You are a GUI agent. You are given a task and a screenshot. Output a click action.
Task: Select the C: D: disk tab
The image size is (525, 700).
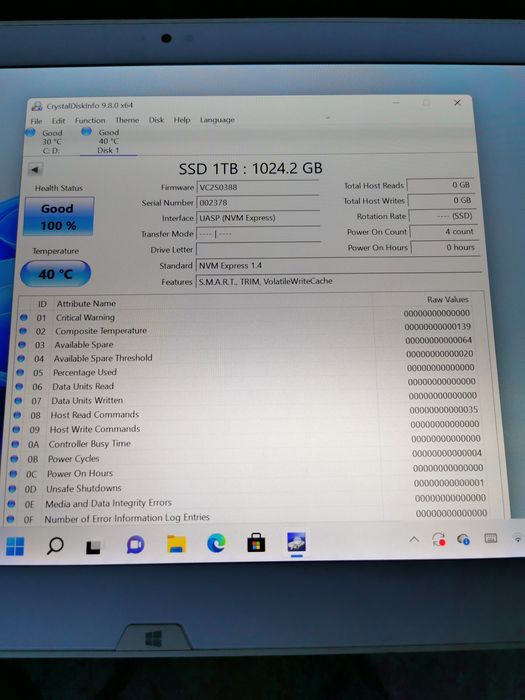click(x=45, y=141)
